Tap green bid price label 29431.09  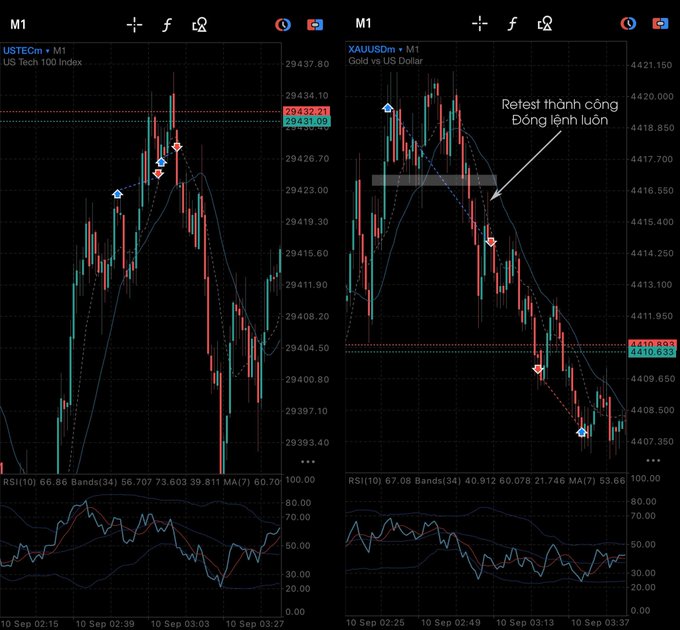[x=307, y=121]
